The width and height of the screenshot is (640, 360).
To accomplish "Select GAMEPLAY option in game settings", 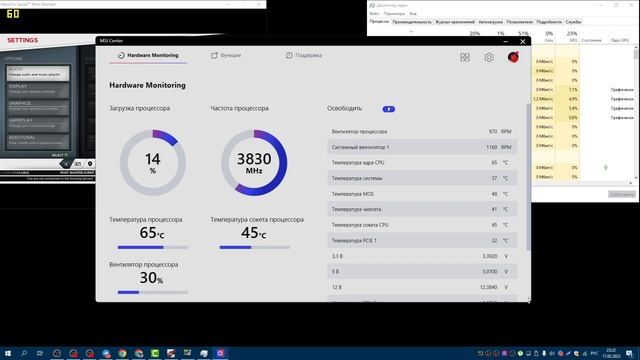I will point(38,124).
